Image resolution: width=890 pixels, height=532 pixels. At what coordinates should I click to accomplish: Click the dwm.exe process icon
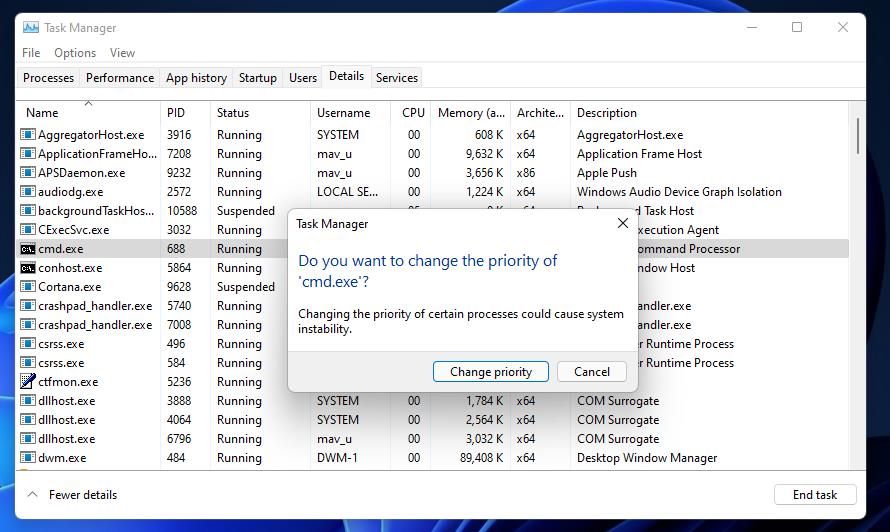[x=28, y=458]
